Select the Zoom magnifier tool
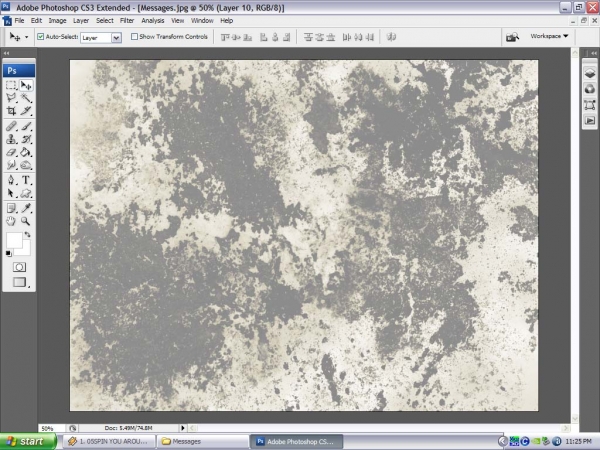 [x=26, y=221]
